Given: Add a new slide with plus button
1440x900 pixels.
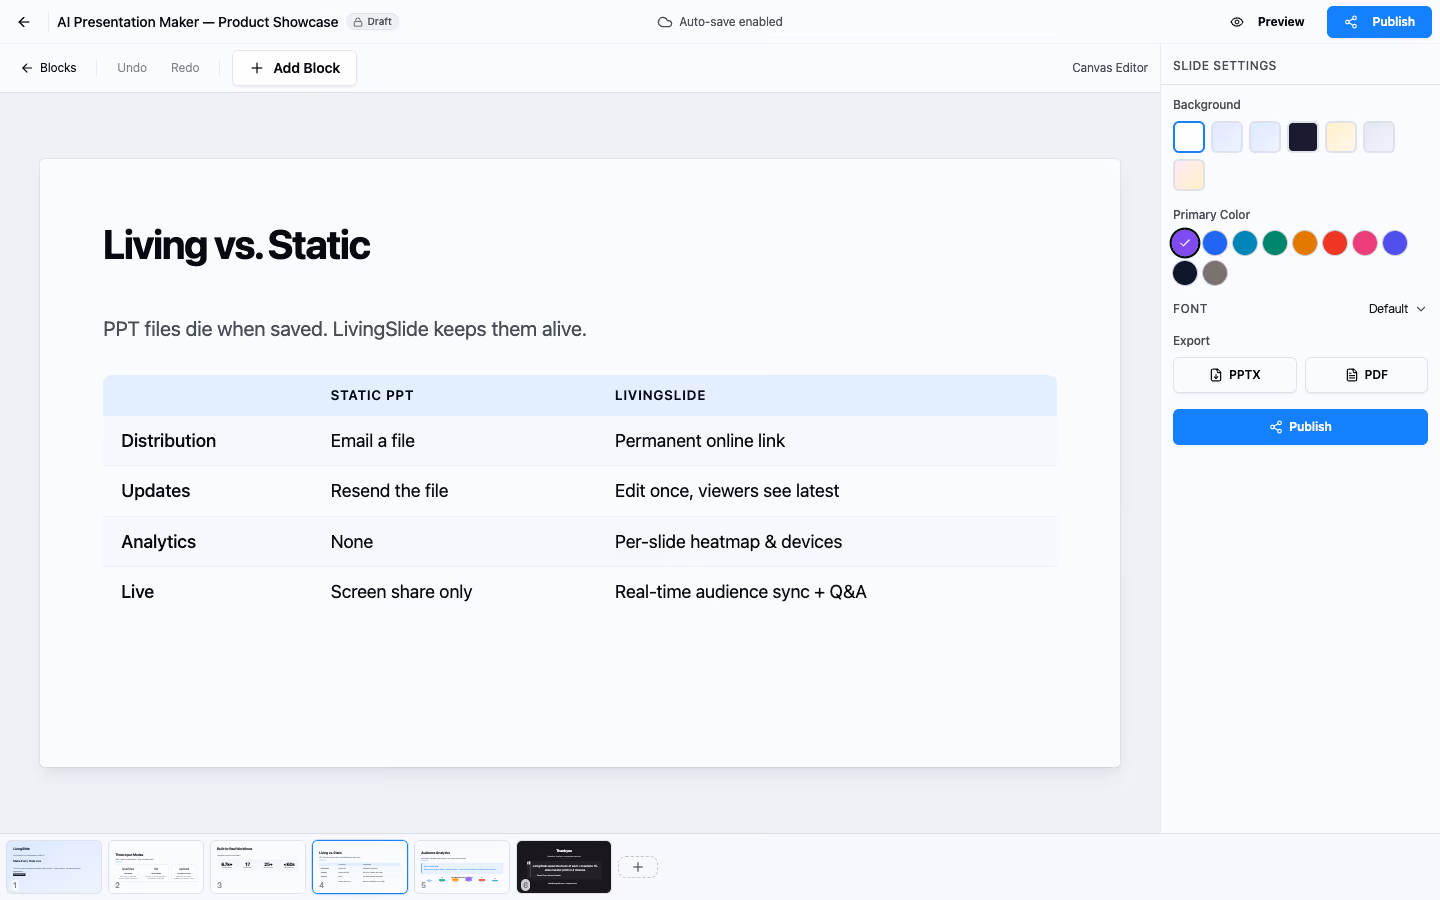Looking at the screenshot, I should coord(638,867).
